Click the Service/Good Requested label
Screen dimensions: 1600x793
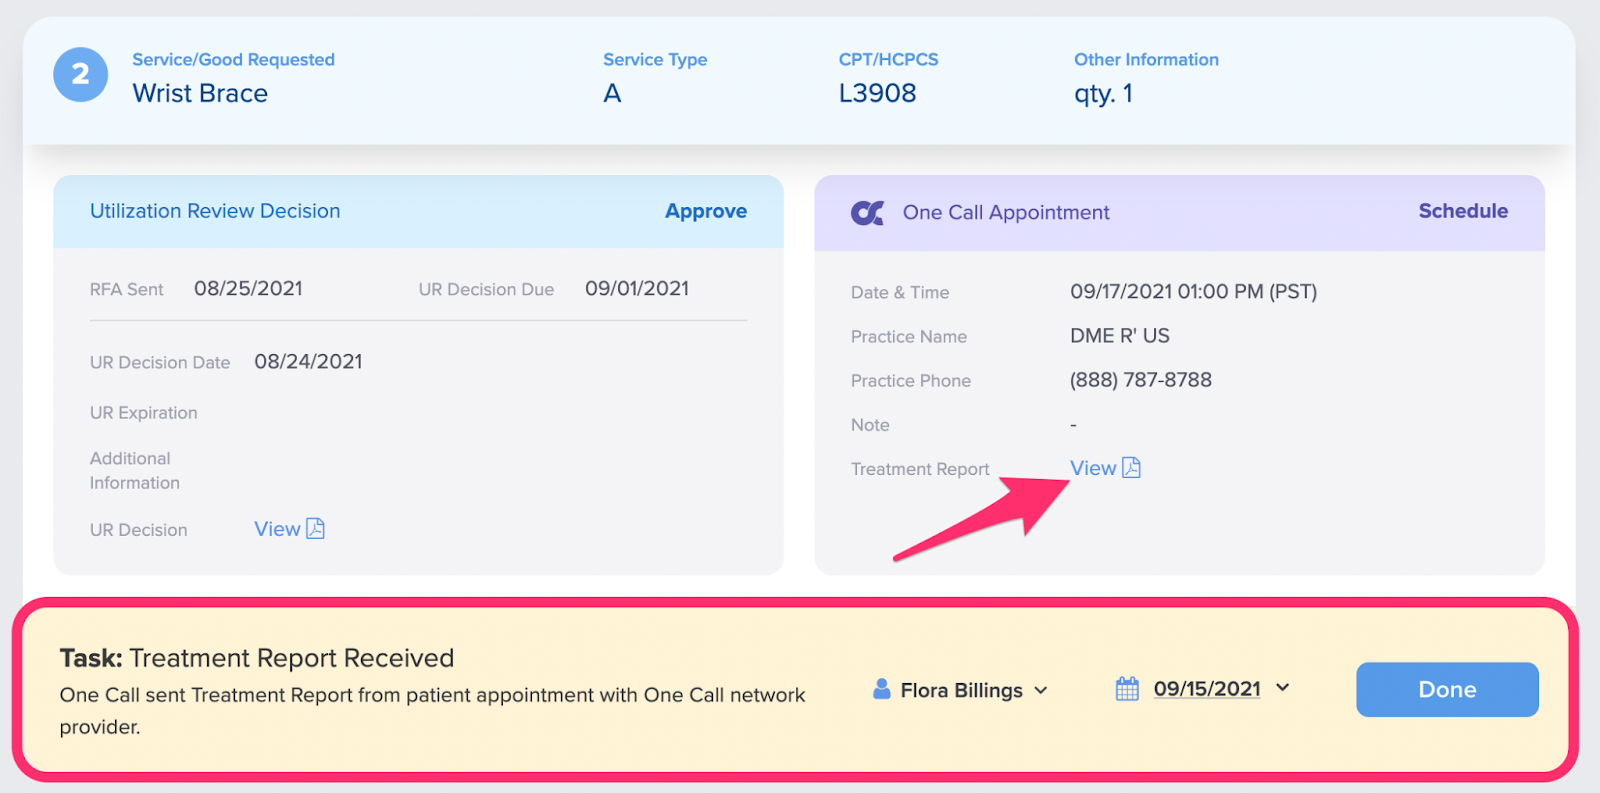233,60
